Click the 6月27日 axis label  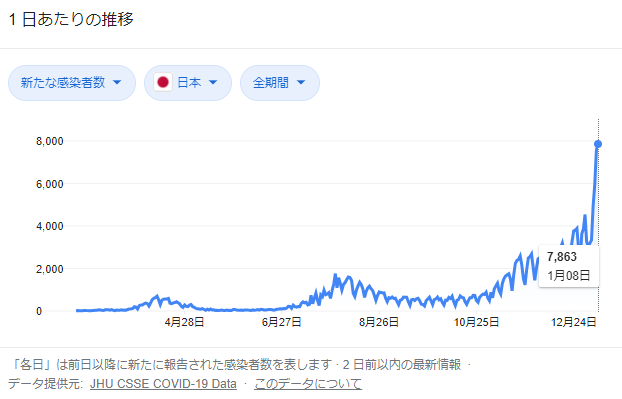[x=281, y=322]
